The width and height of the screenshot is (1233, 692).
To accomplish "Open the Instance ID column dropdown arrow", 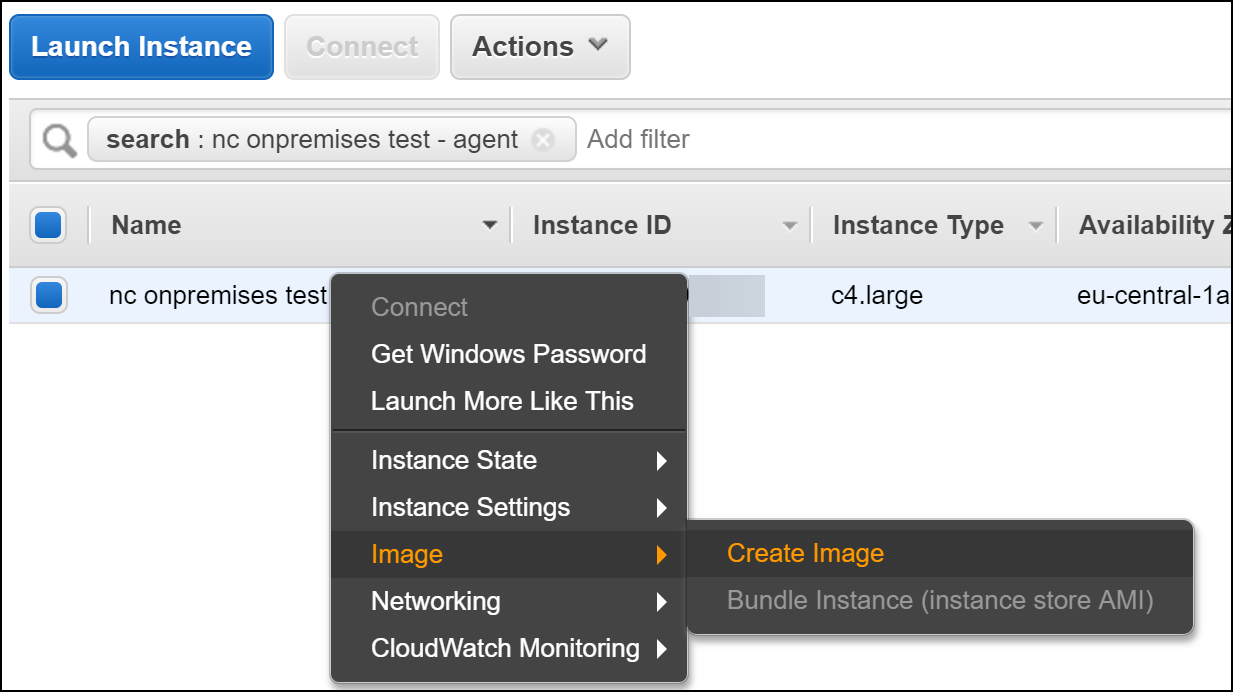I will tap(790, 226).
